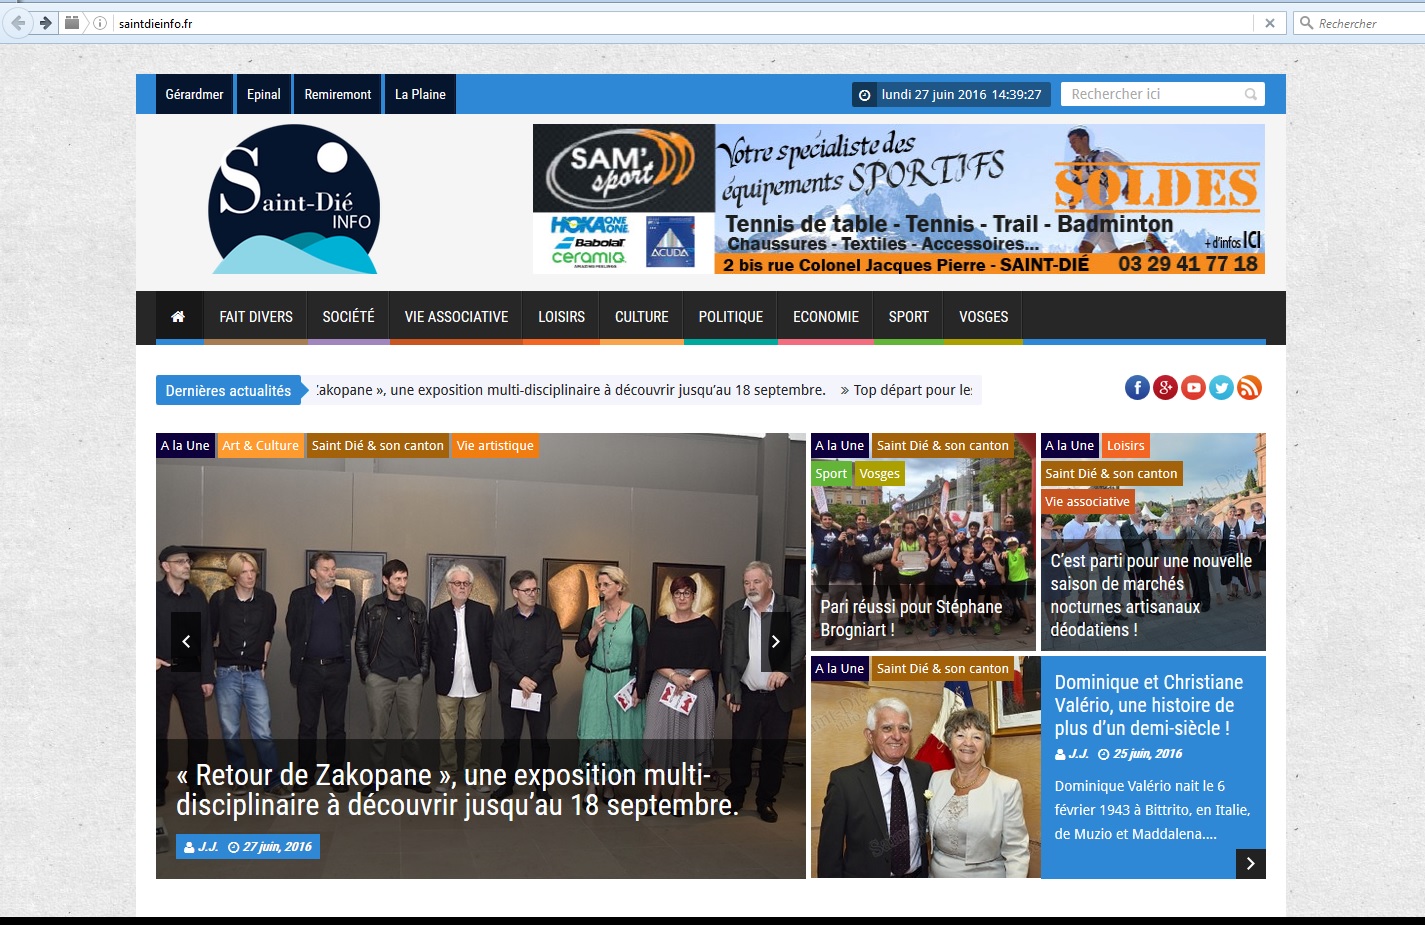Image resolution: width=1425 pixels, height=925 pixels.
Task: Go to the La Plaine edition link
Action: 420,95
